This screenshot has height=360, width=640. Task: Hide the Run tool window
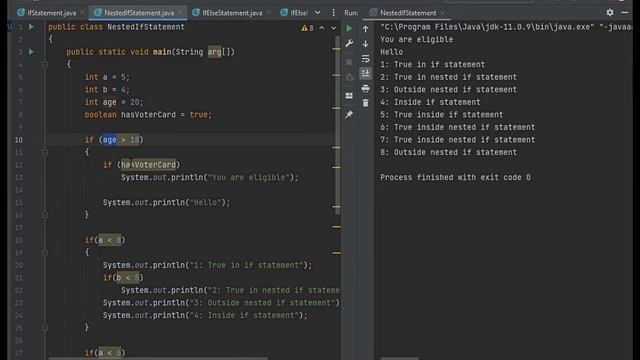(x=624, y=13)
